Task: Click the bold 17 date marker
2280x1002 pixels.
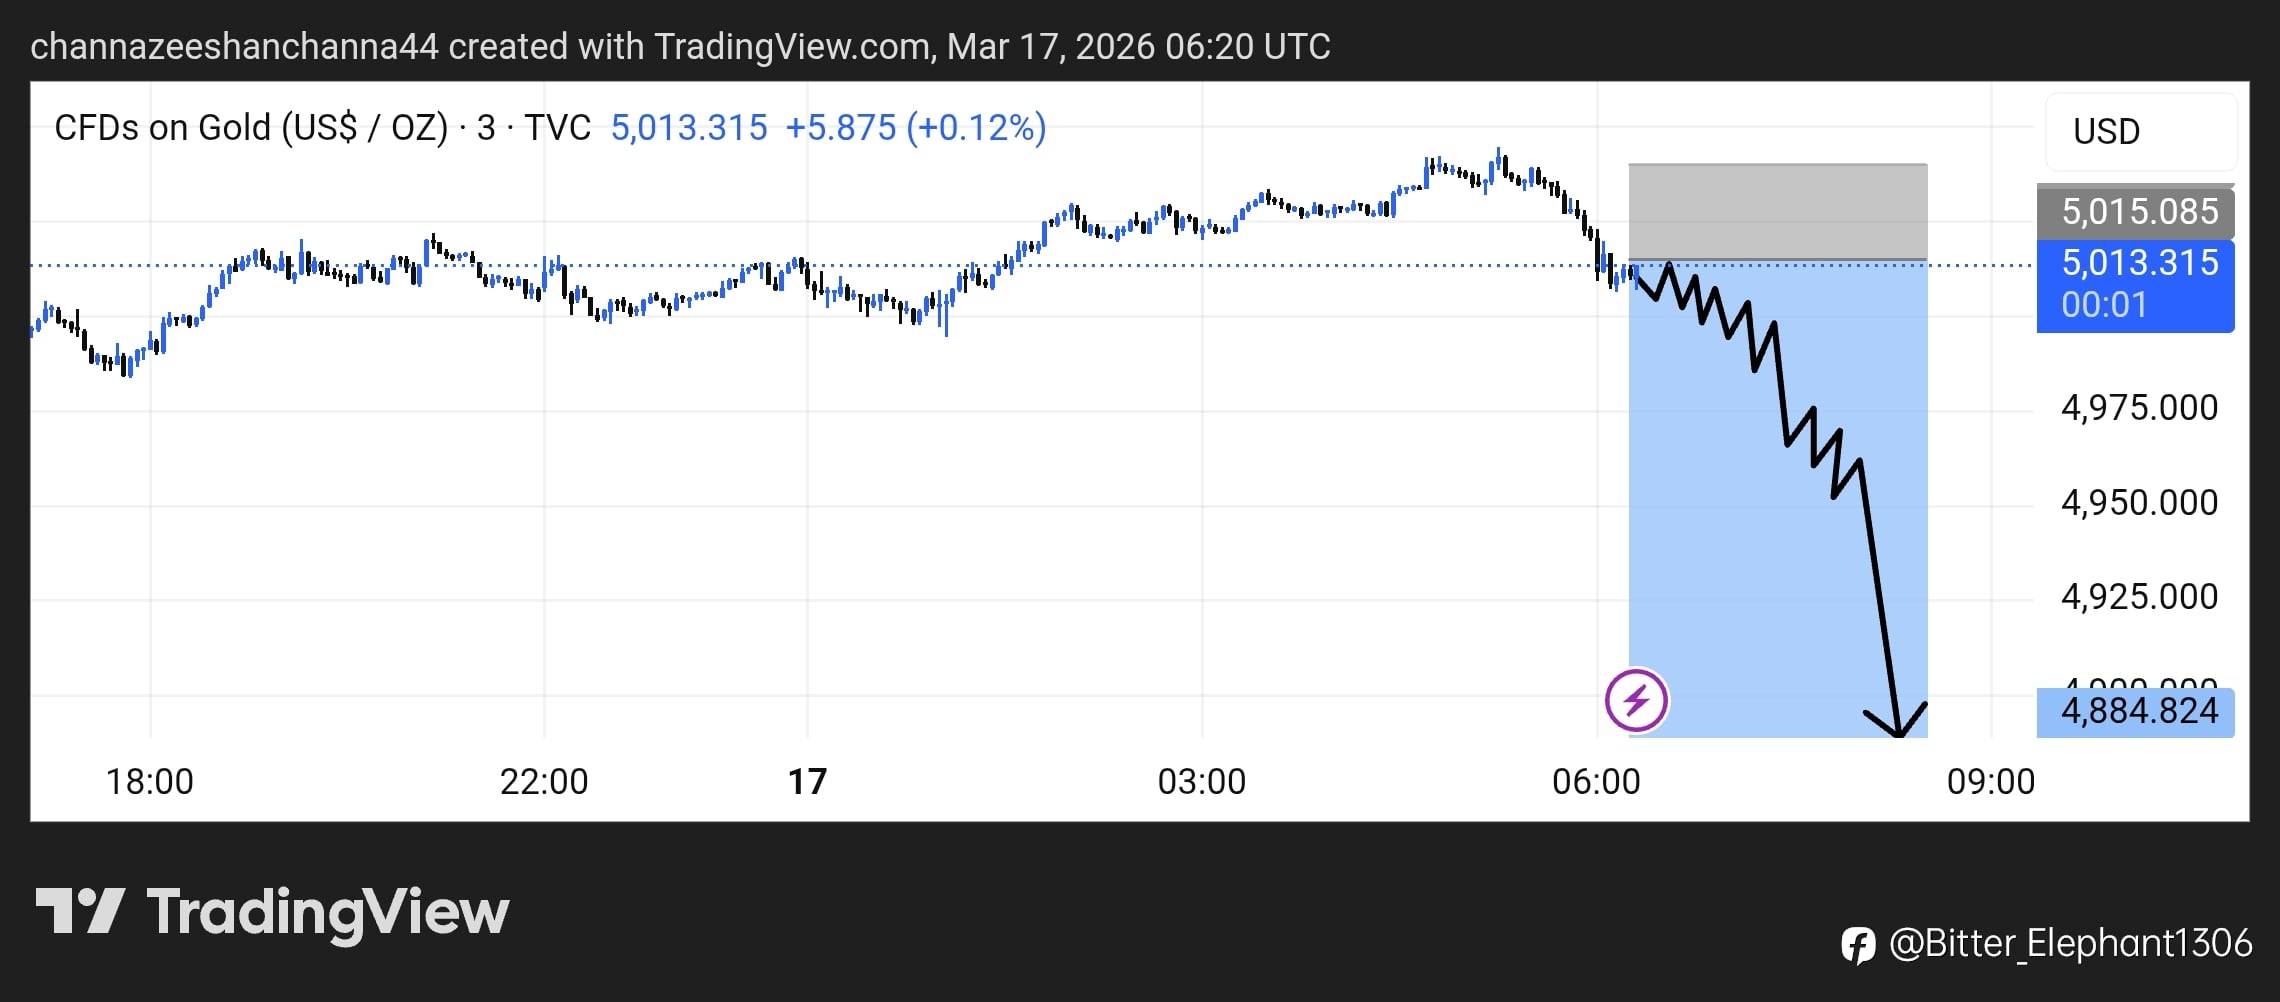Action: (807, 782)
